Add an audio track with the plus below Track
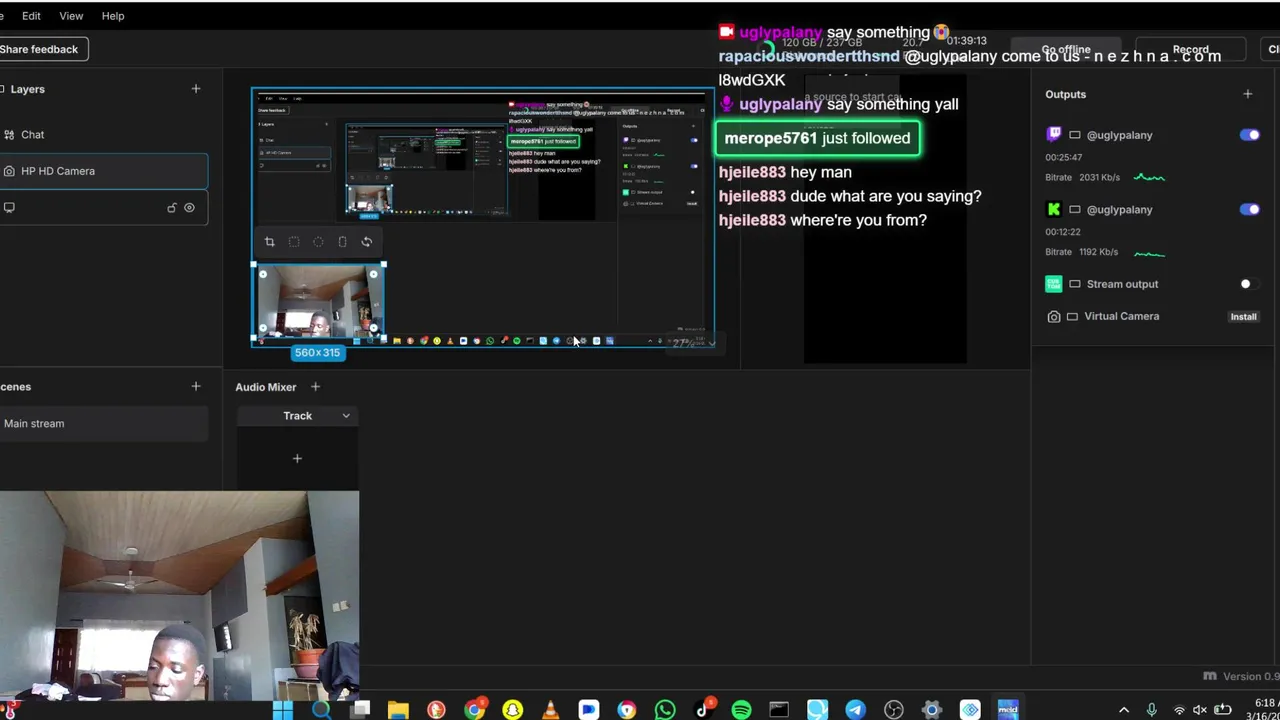The width and height of the screenshot is (1280, 720). (297, 458)
